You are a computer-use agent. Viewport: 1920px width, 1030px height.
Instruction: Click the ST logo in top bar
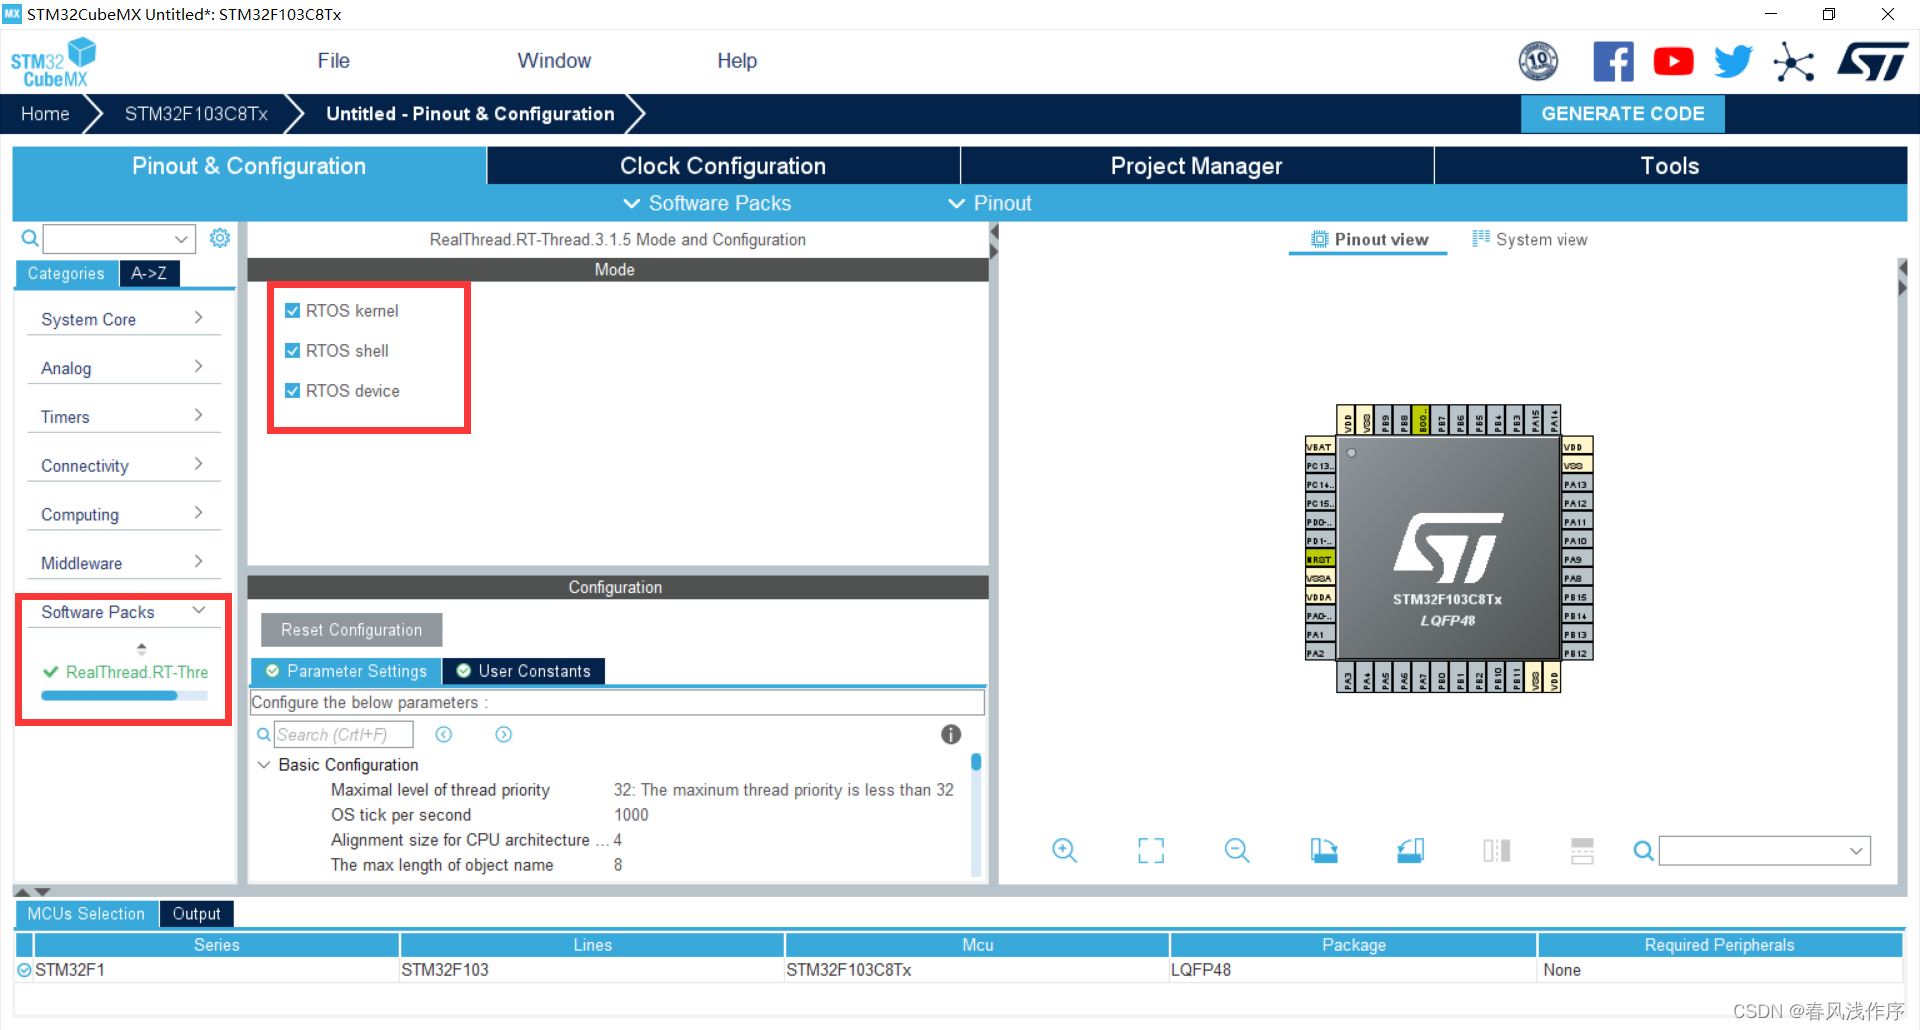[1873, 61]
